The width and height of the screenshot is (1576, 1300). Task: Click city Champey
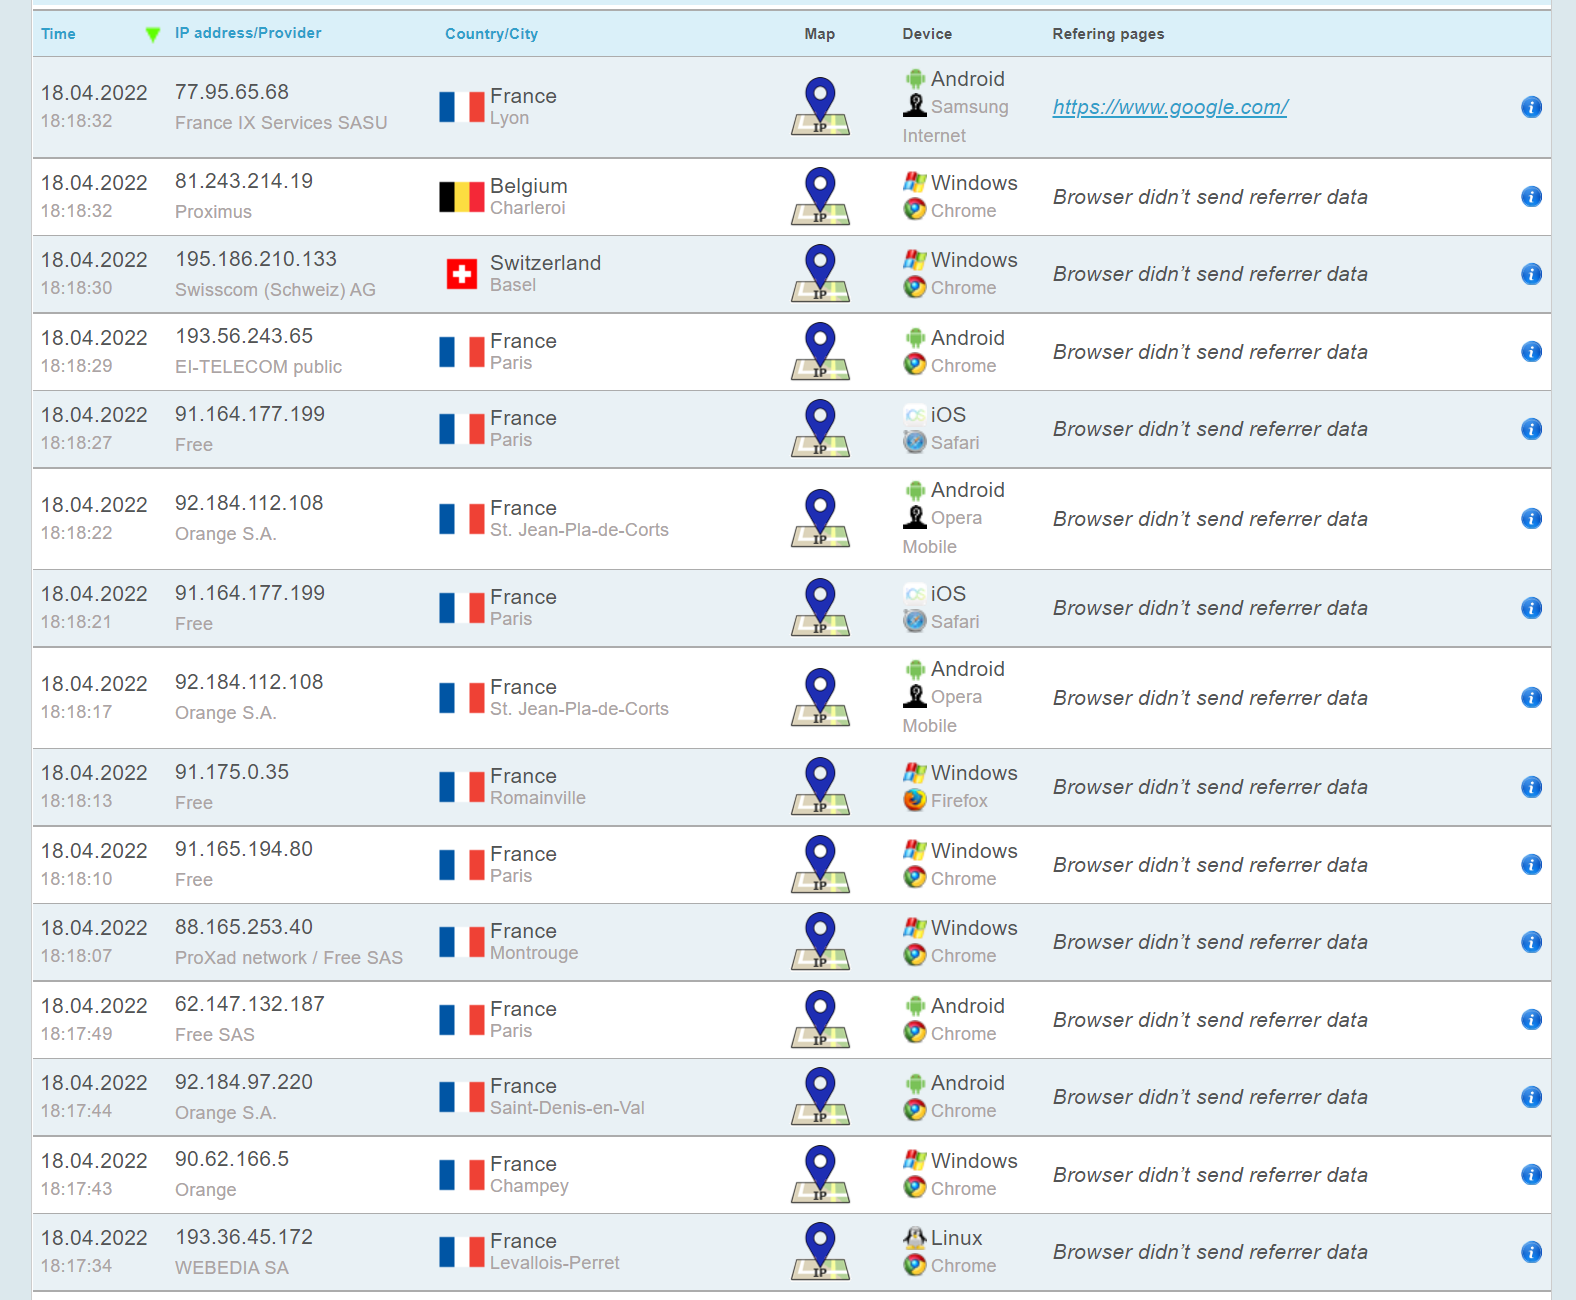pos(529,1186)
